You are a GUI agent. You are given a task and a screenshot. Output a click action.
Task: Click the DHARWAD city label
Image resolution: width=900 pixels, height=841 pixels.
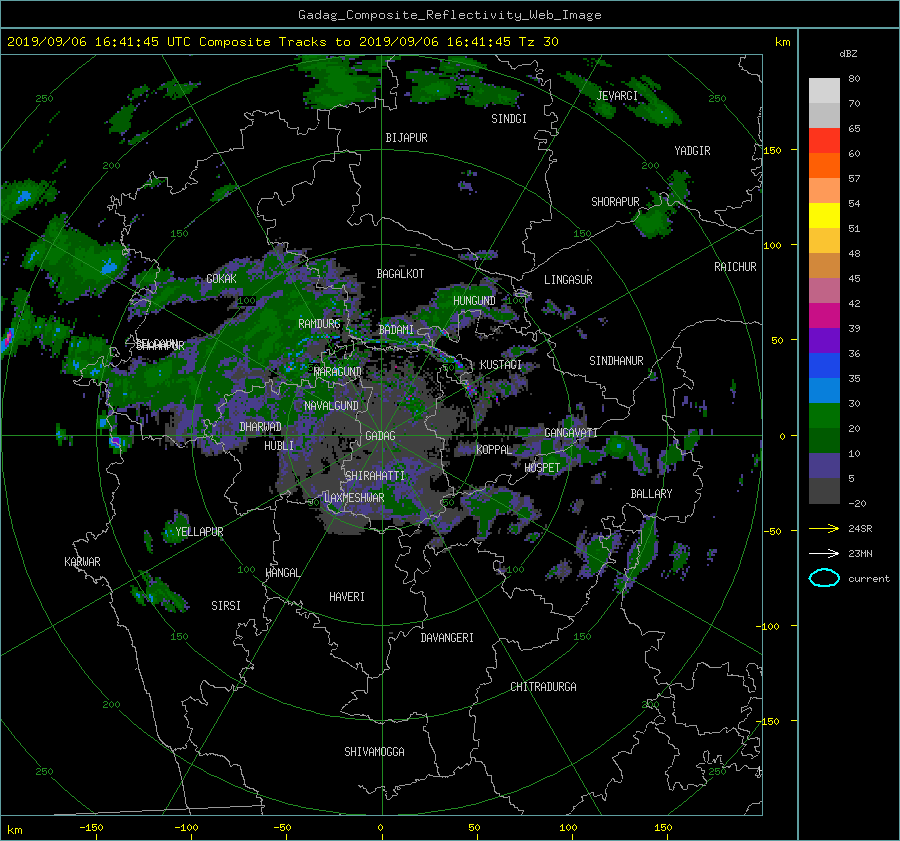(x=260, y=427)
